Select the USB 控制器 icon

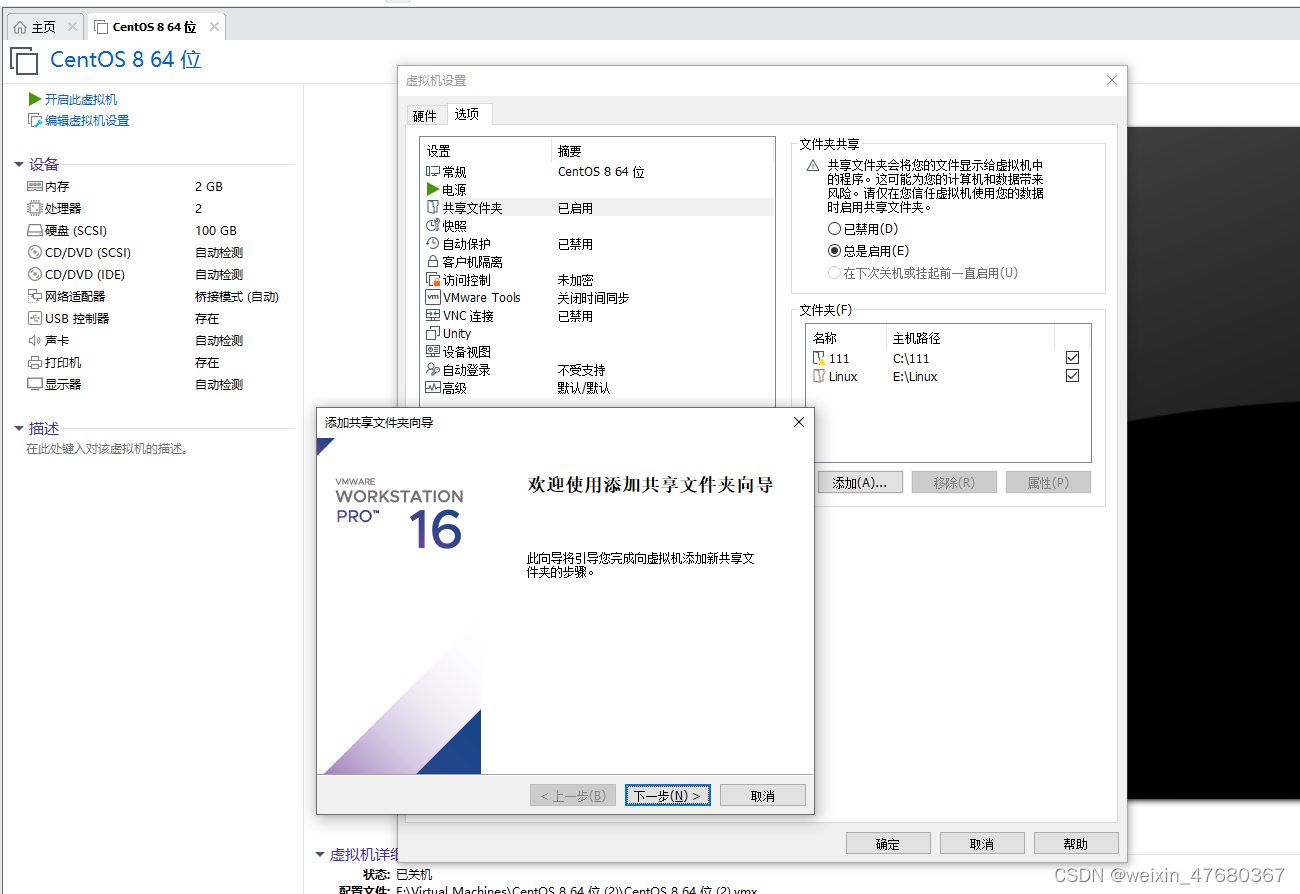35,319
